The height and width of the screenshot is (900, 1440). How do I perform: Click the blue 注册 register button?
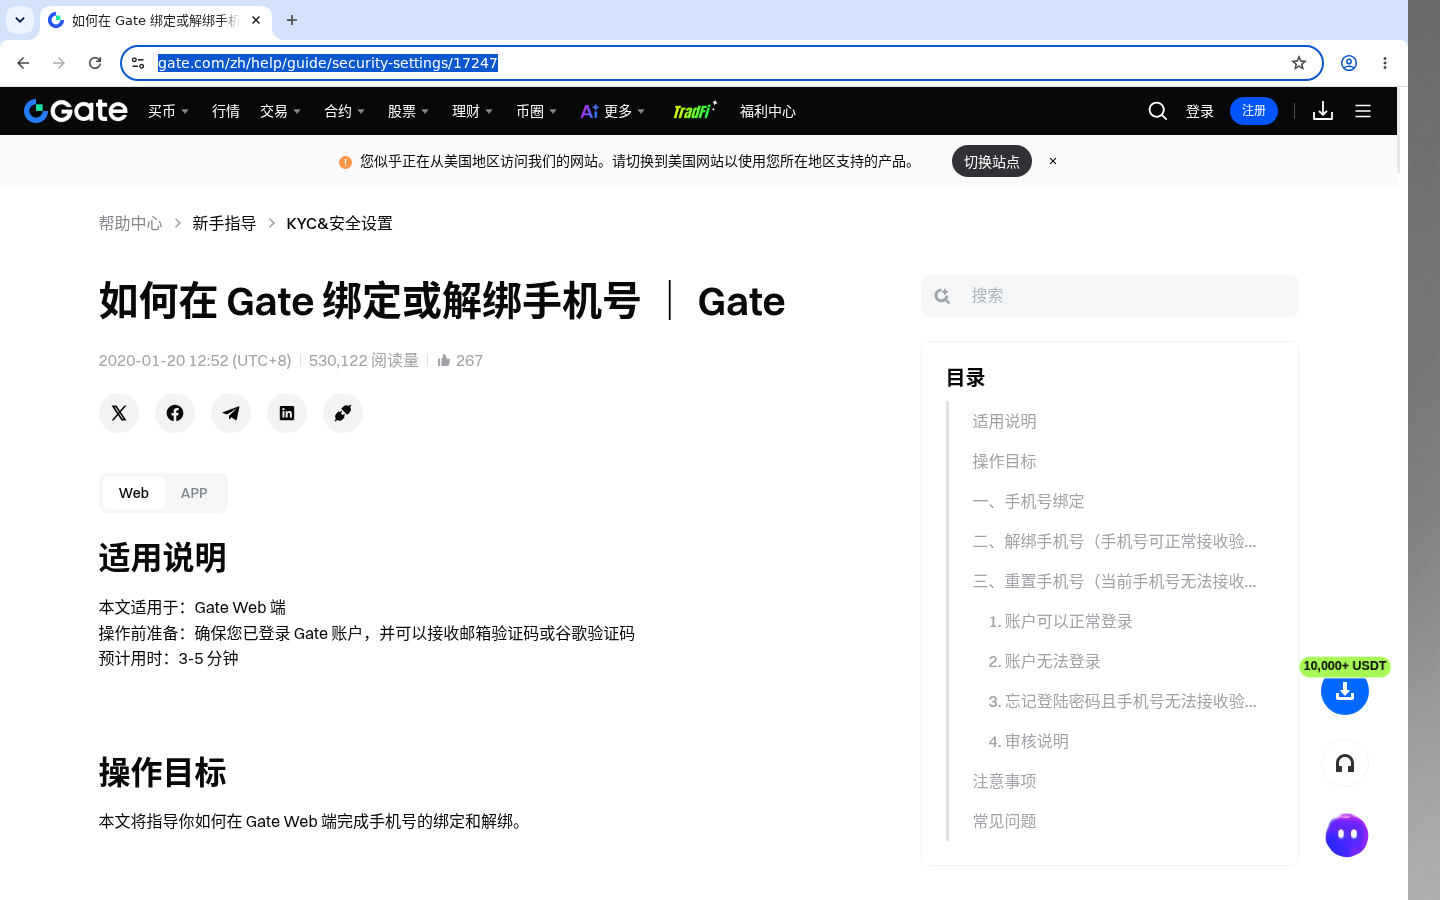click(x=1254, y=111)
